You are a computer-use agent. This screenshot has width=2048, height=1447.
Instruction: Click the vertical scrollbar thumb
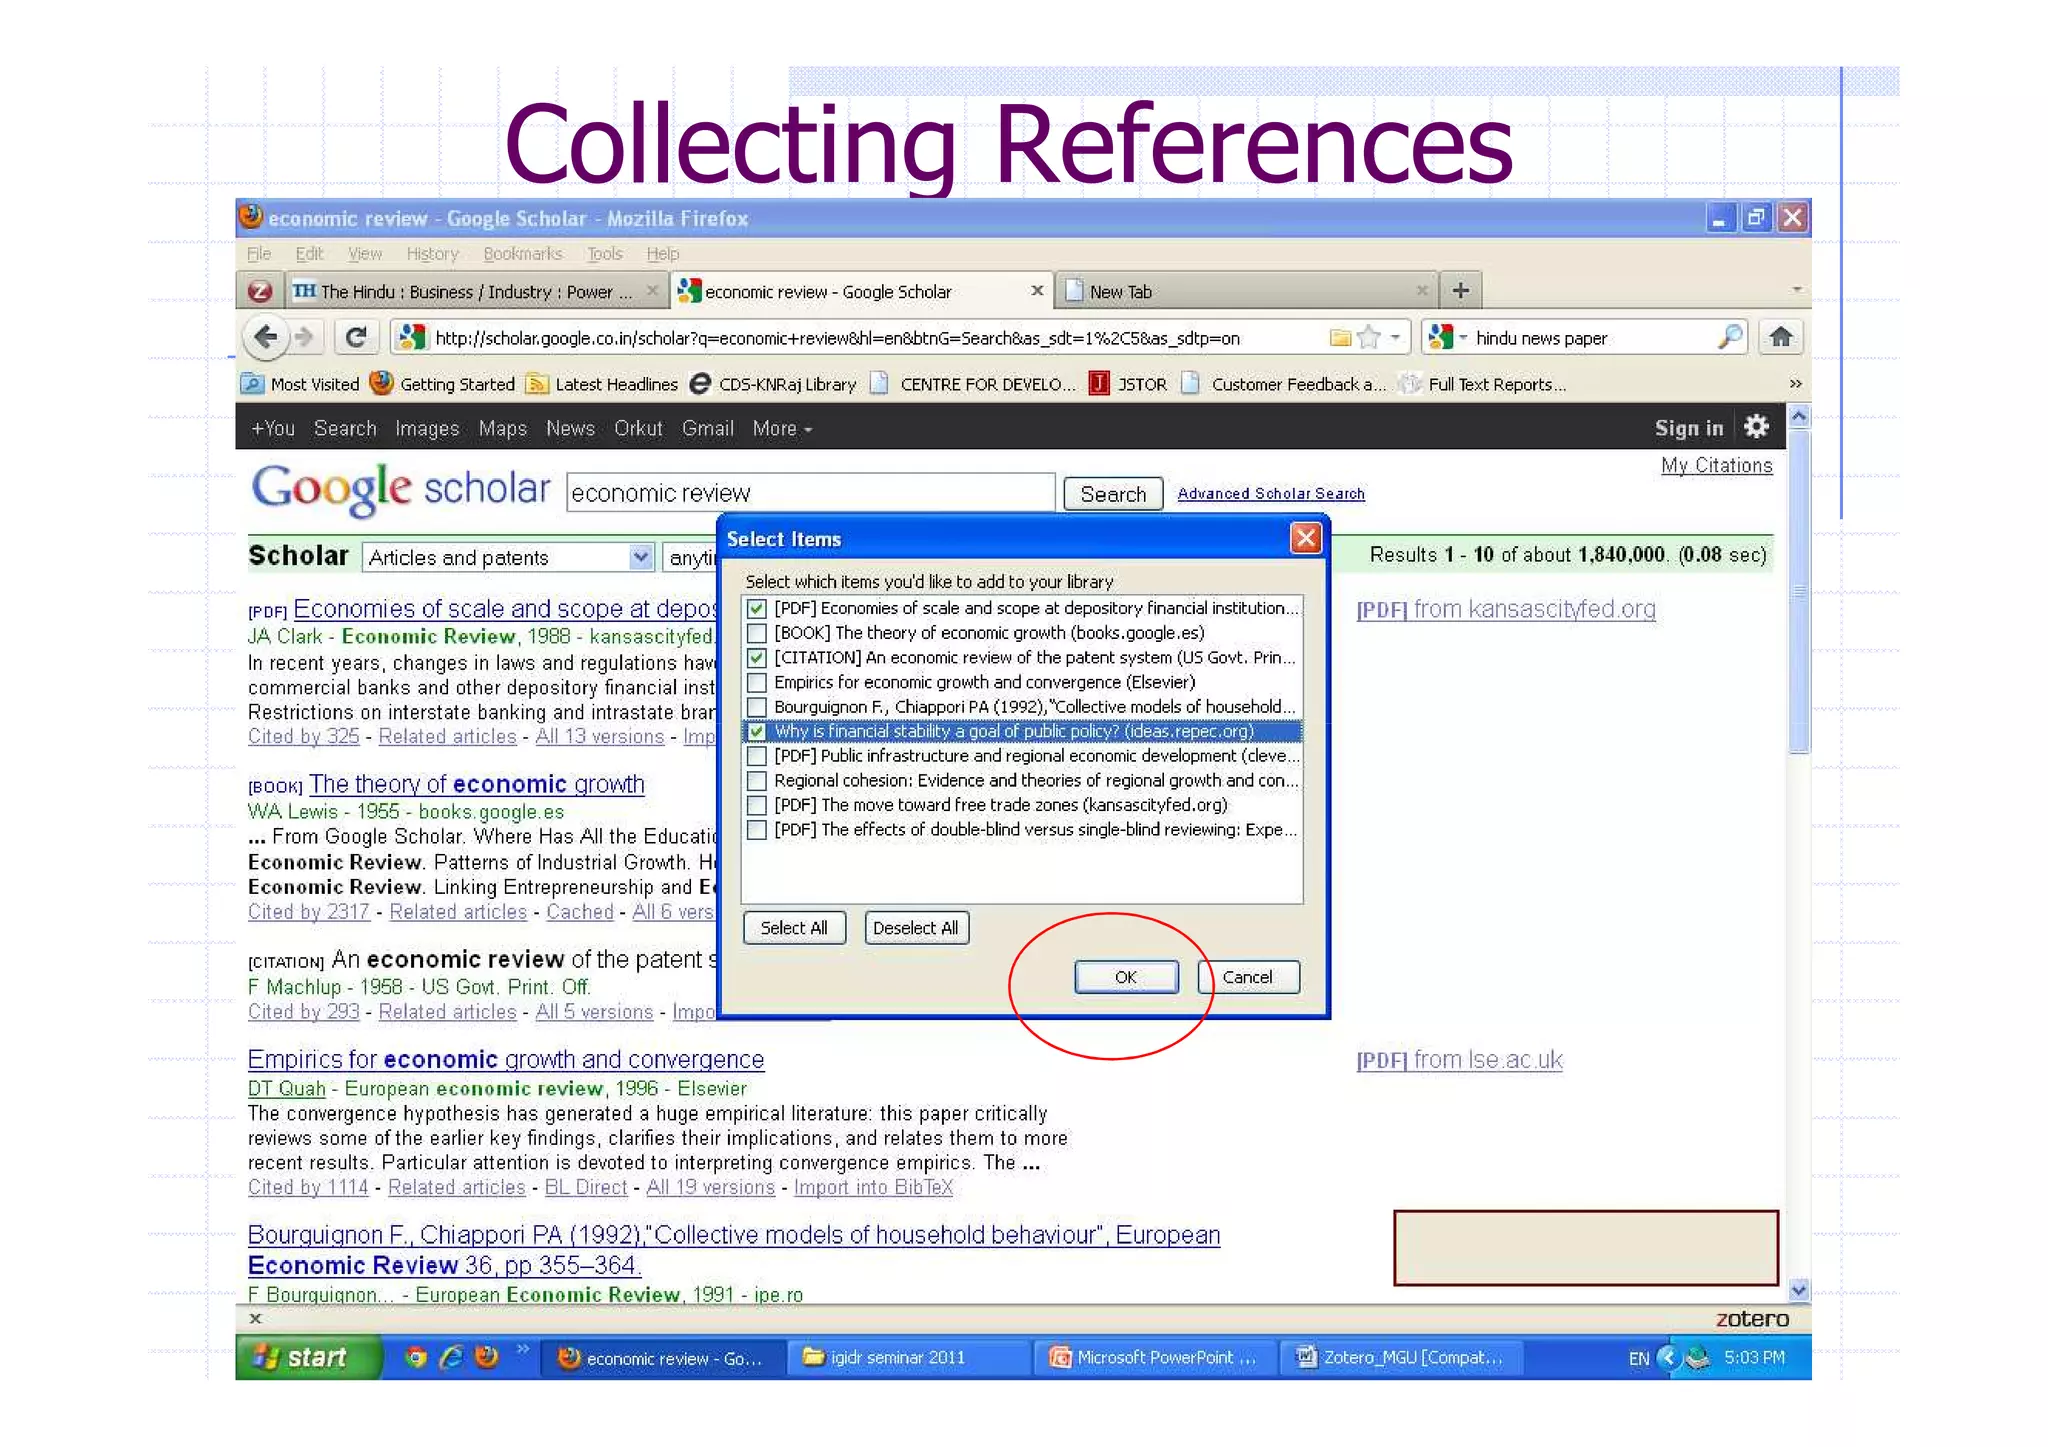point(1798,591)
